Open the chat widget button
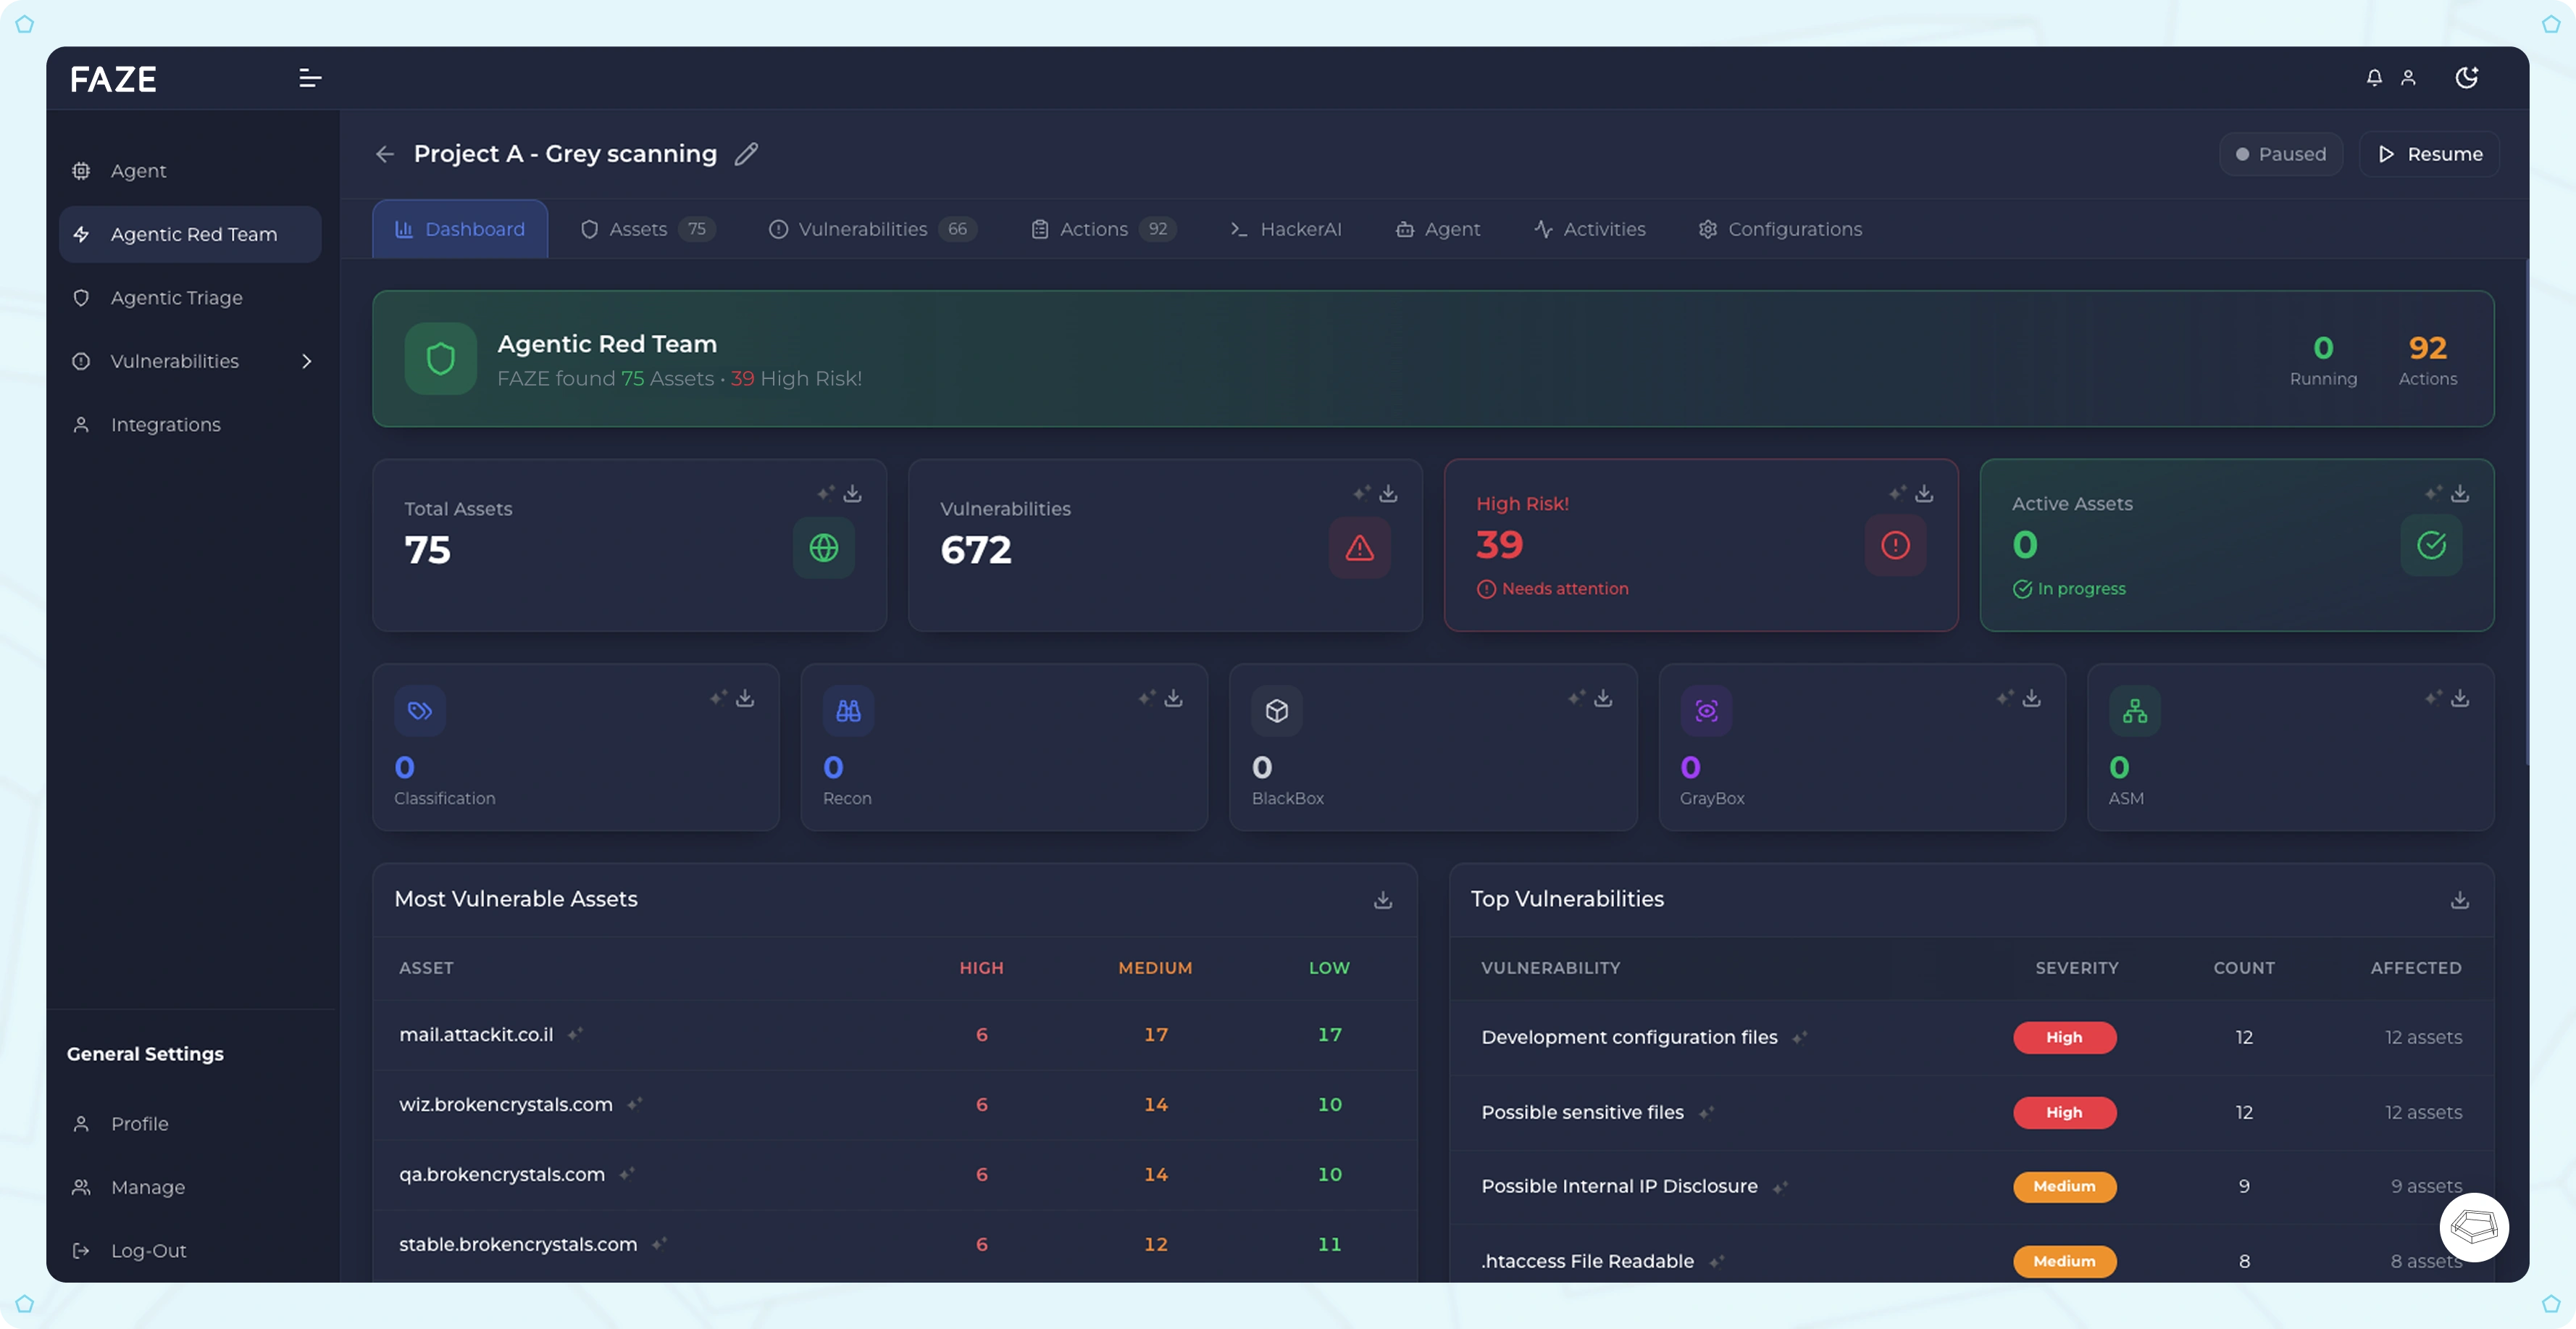2576x1329 pixels. (x=2474, y=1227)
